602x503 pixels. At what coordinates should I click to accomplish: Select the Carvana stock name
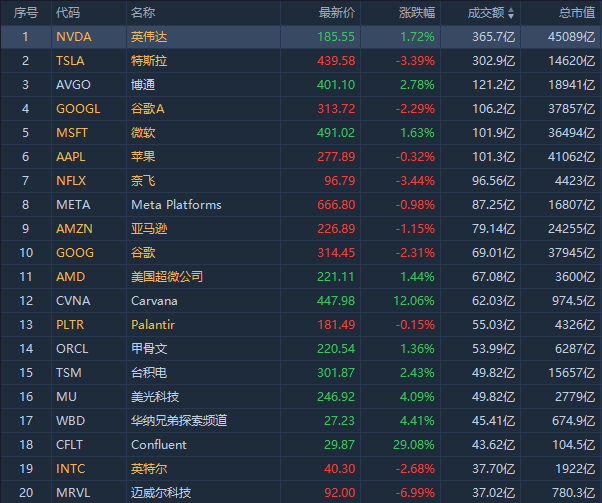(x=154, y=301)
